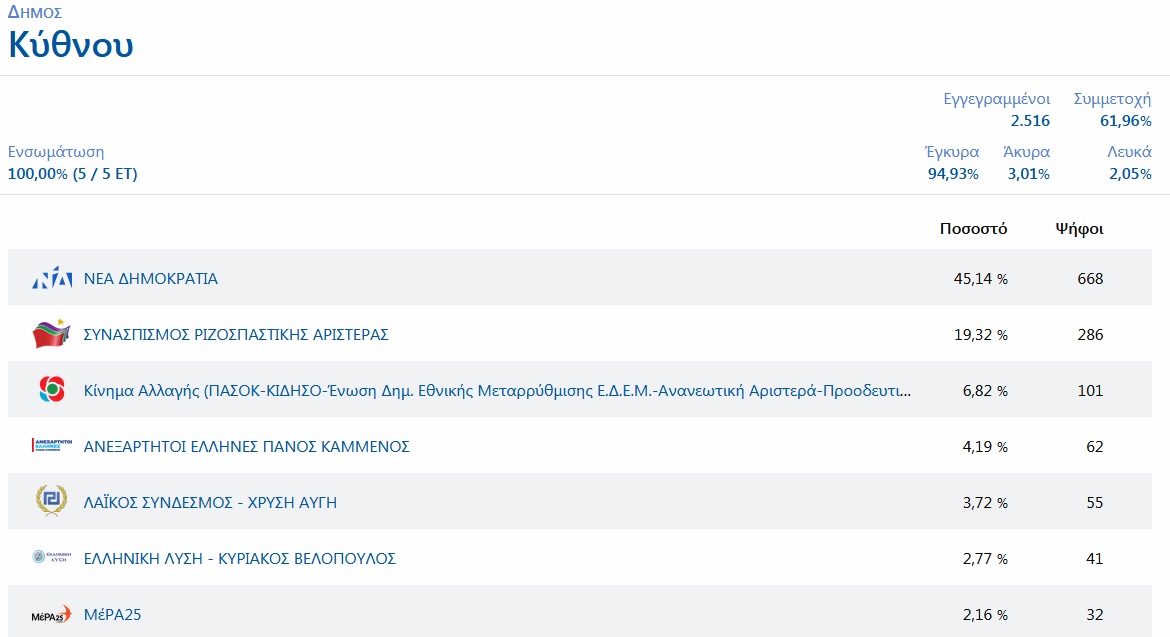Click the Εγγεγραμμένοι registered voters label
This screenshot has height=637, width=1170.
(996, 99)
